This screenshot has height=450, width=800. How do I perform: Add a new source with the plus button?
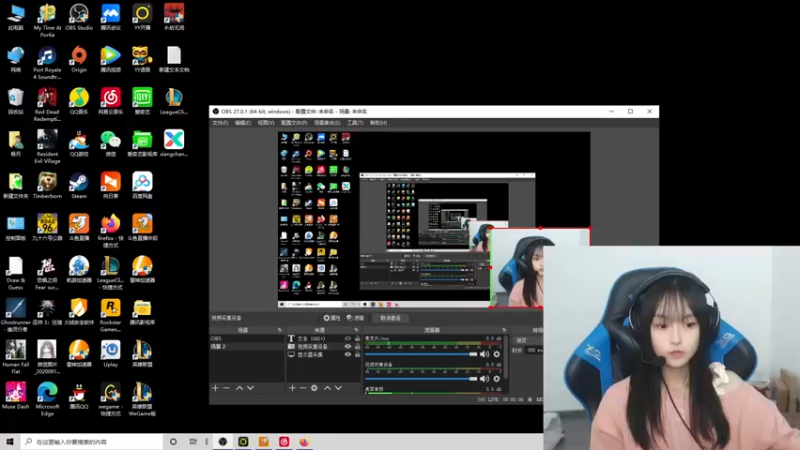pos(292,388)
